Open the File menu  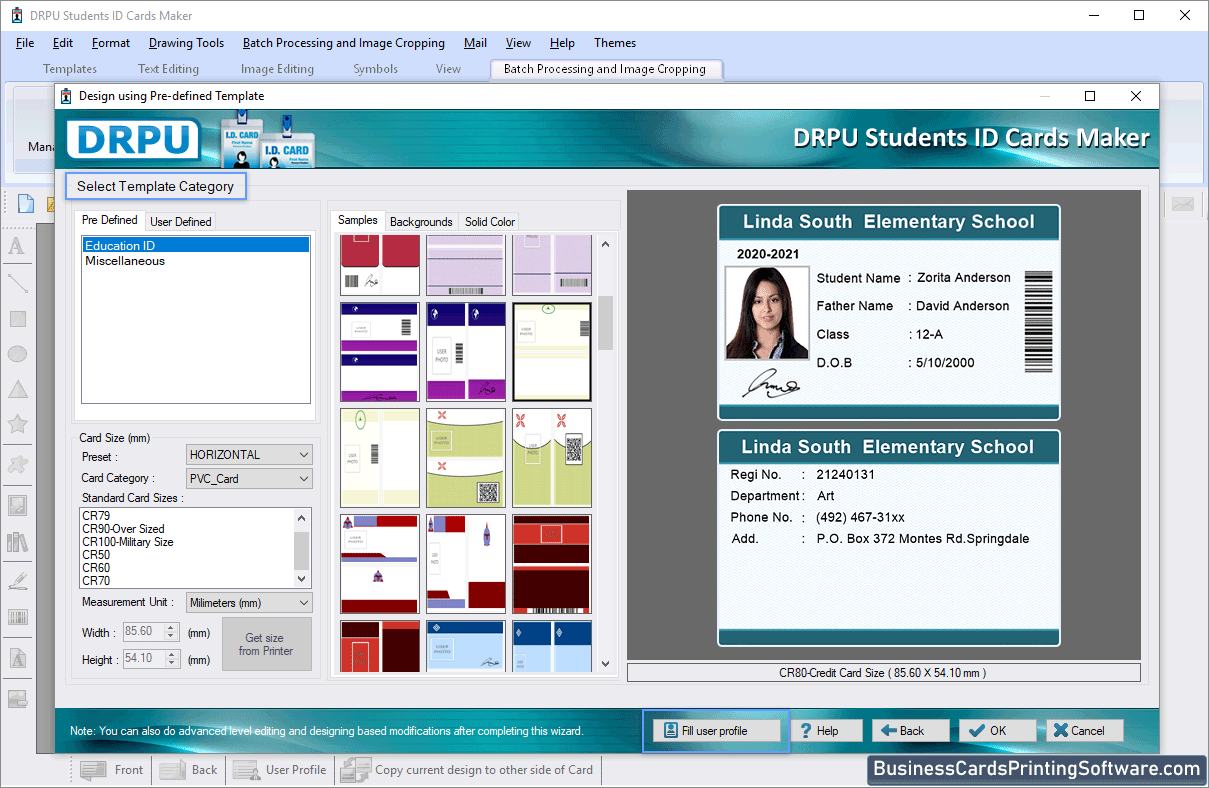coord(25,43)
